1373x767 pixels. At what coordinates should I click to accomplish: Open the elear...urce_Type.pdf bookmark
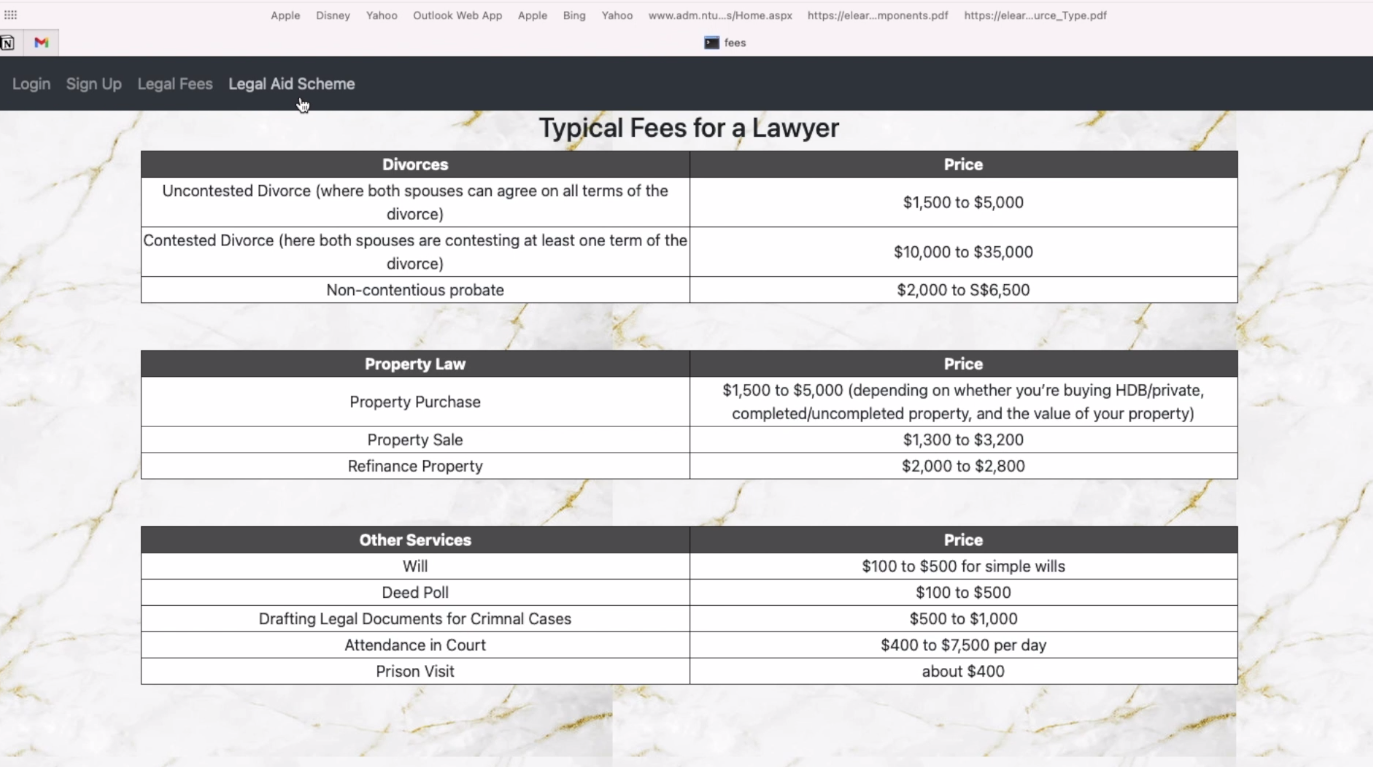tap(1035, 15)
